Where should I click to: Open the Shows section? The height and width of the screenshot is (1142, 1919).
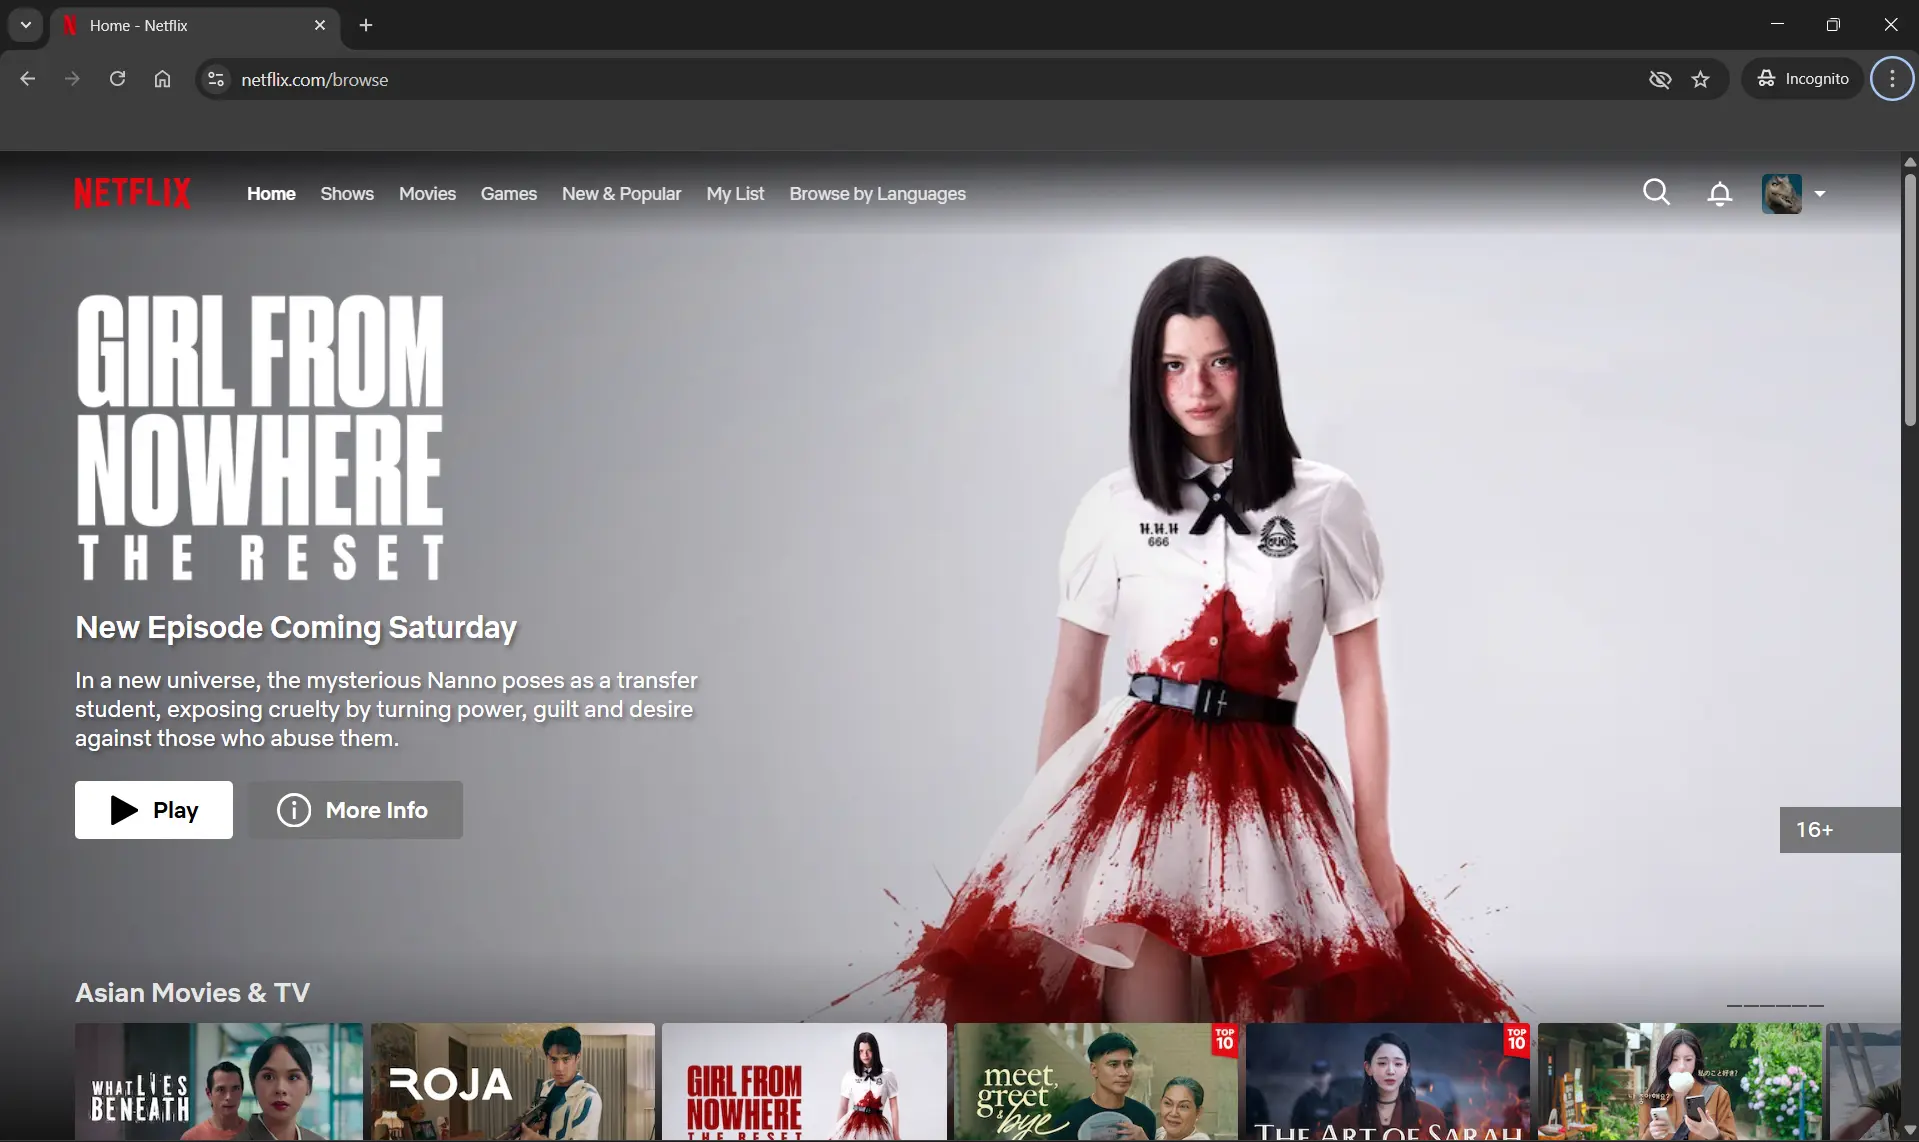point(347,194)
